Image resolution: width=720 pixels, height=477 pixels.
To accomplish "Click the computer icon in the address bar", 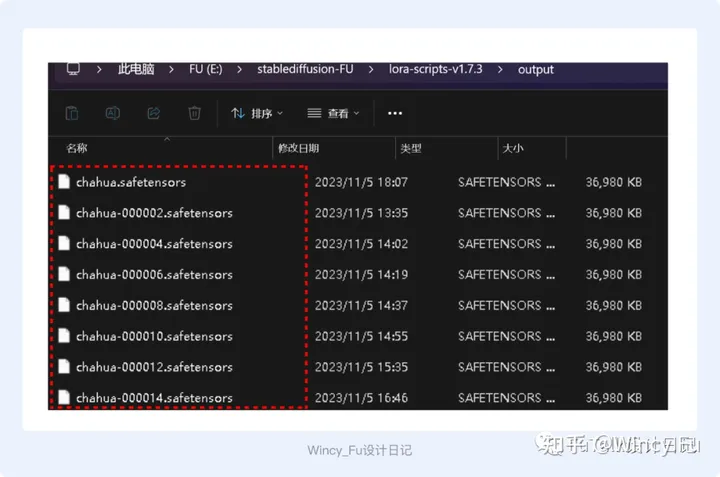I will click(x=73, y=69).
